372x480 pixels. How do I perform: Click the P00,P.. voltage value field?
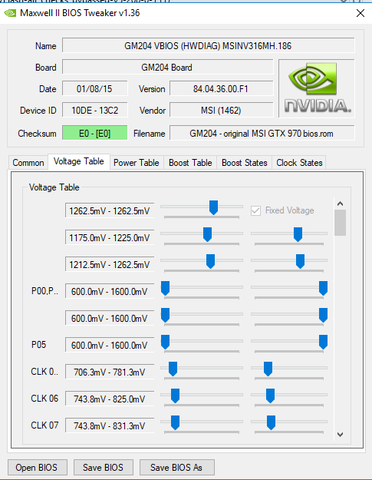110,292
